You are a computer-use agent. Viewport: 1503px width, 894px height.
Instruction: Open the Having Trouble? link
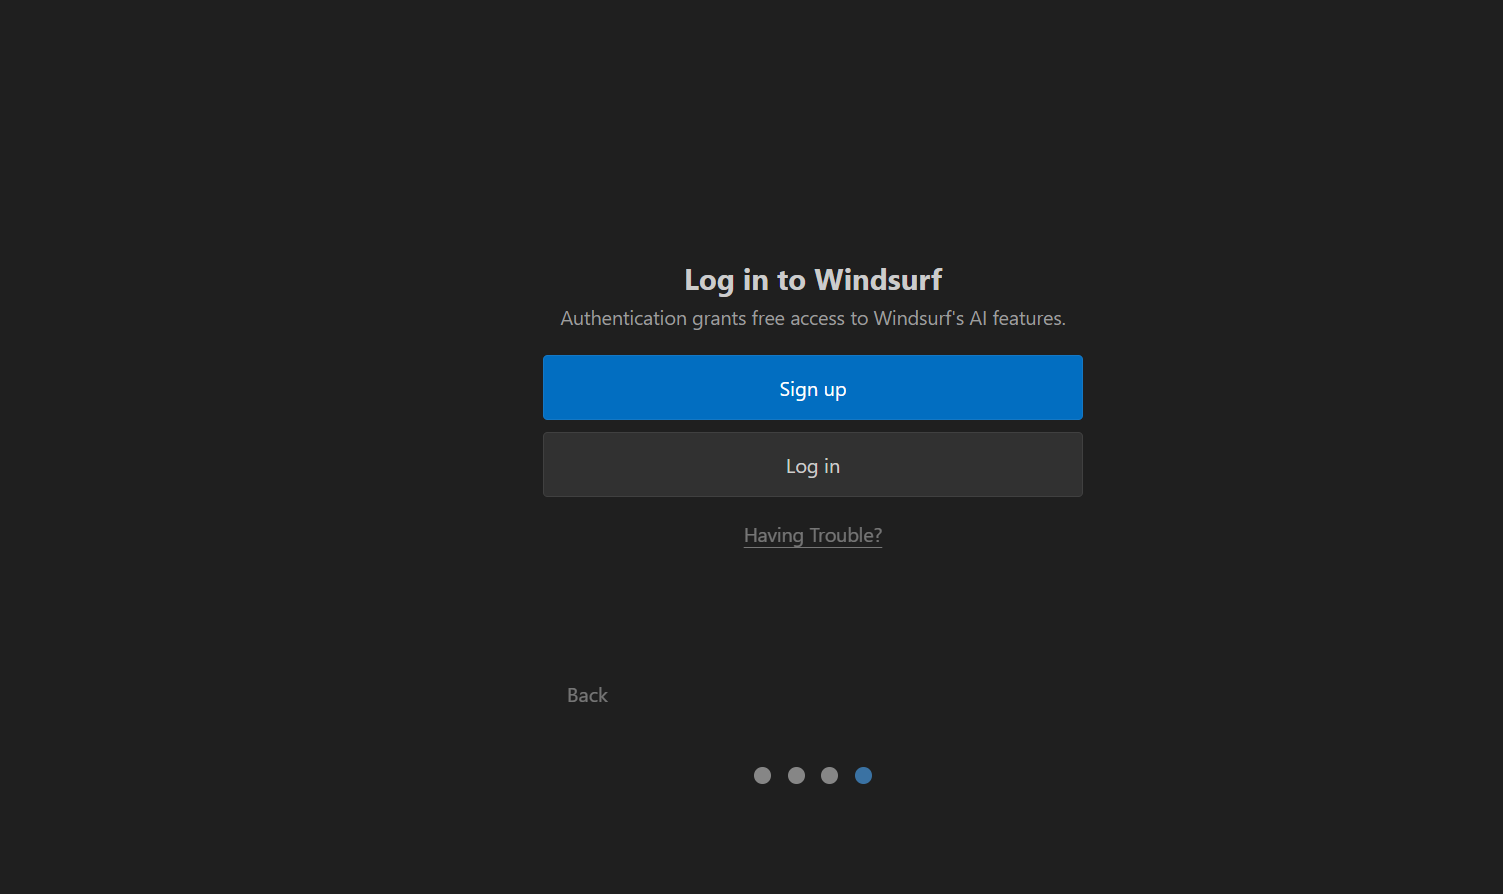pyautogui.click(x=812, y=536)
